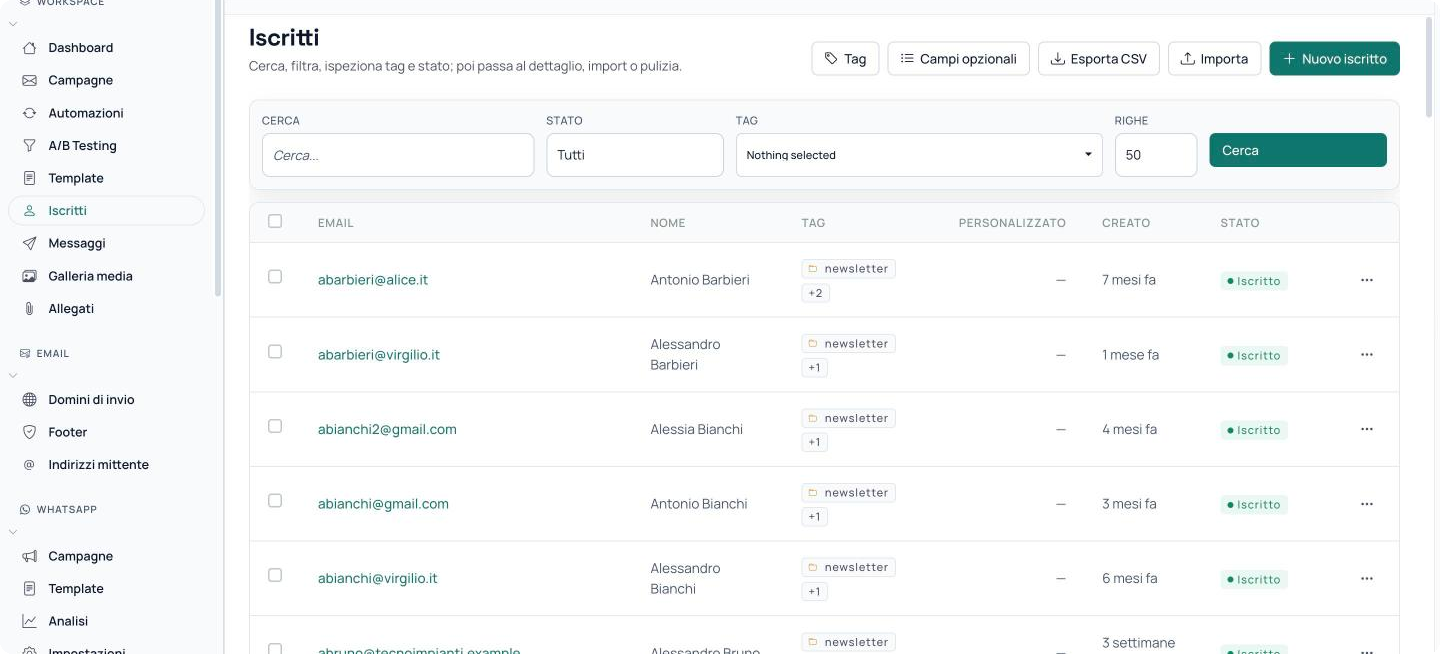Sort by the CREATO column header

point(1126,223)
